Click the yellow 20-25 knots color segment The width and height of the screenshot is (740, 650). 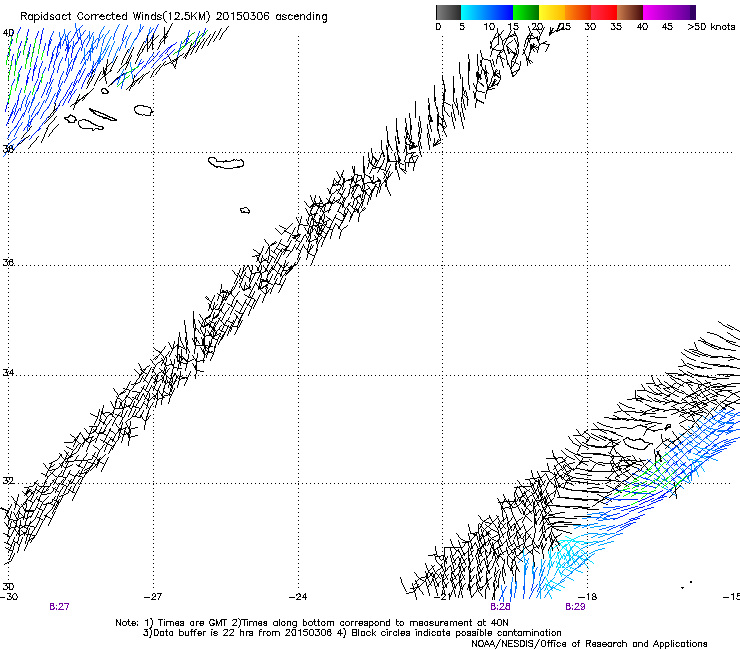[x=552, y=12]
